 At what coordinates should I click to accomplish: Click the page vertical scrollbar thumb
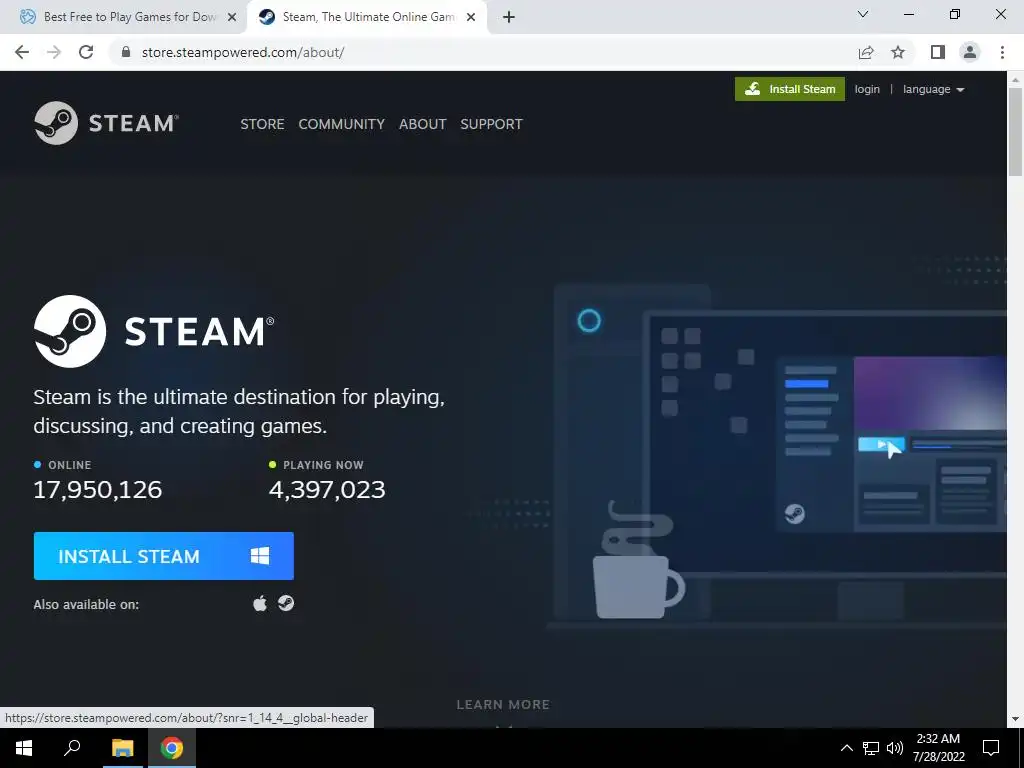(1015, 131)
